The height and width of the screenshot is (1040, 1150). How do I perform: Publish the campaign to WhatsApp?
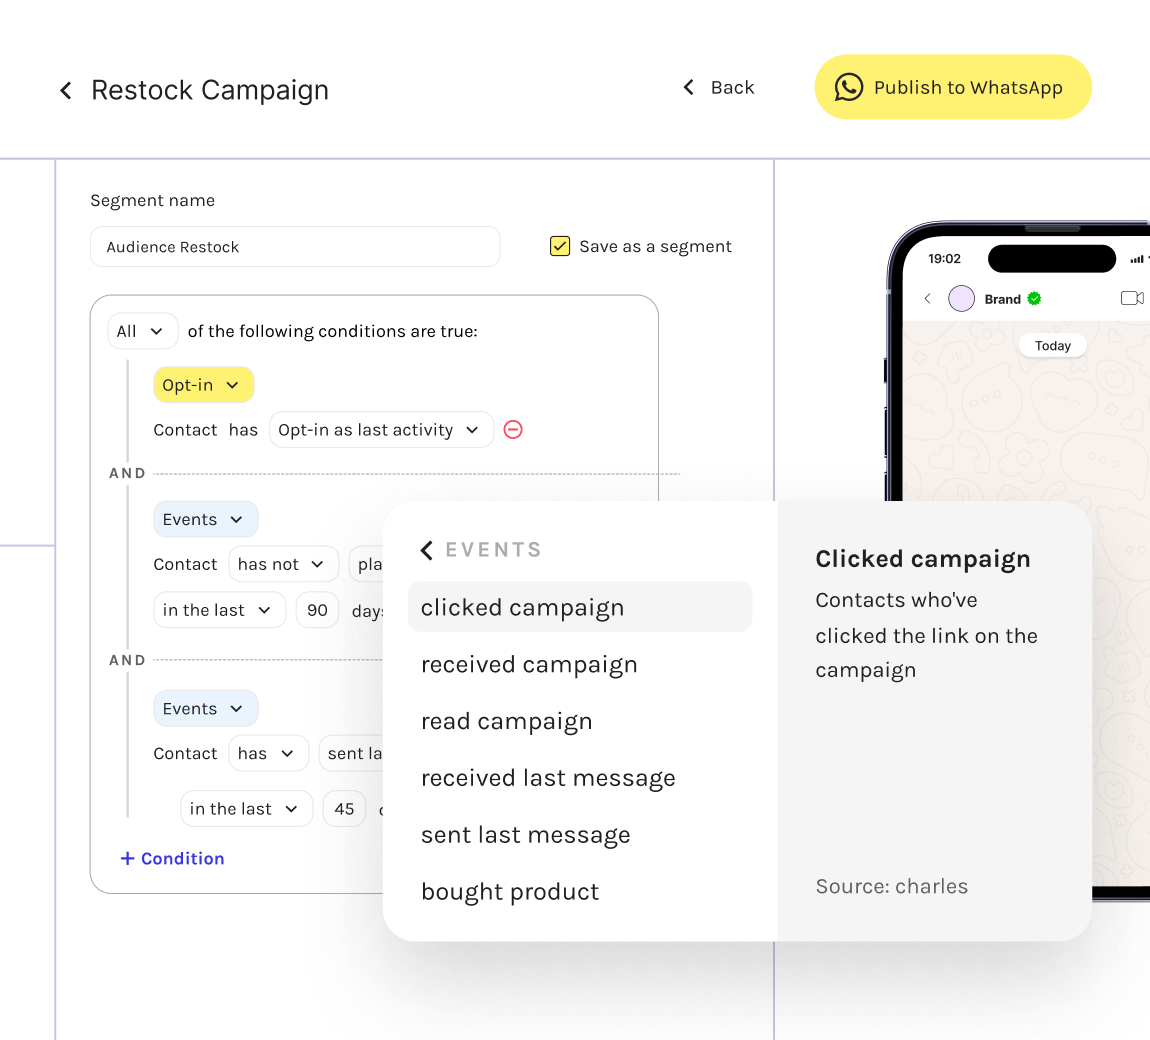click(953, 87)
